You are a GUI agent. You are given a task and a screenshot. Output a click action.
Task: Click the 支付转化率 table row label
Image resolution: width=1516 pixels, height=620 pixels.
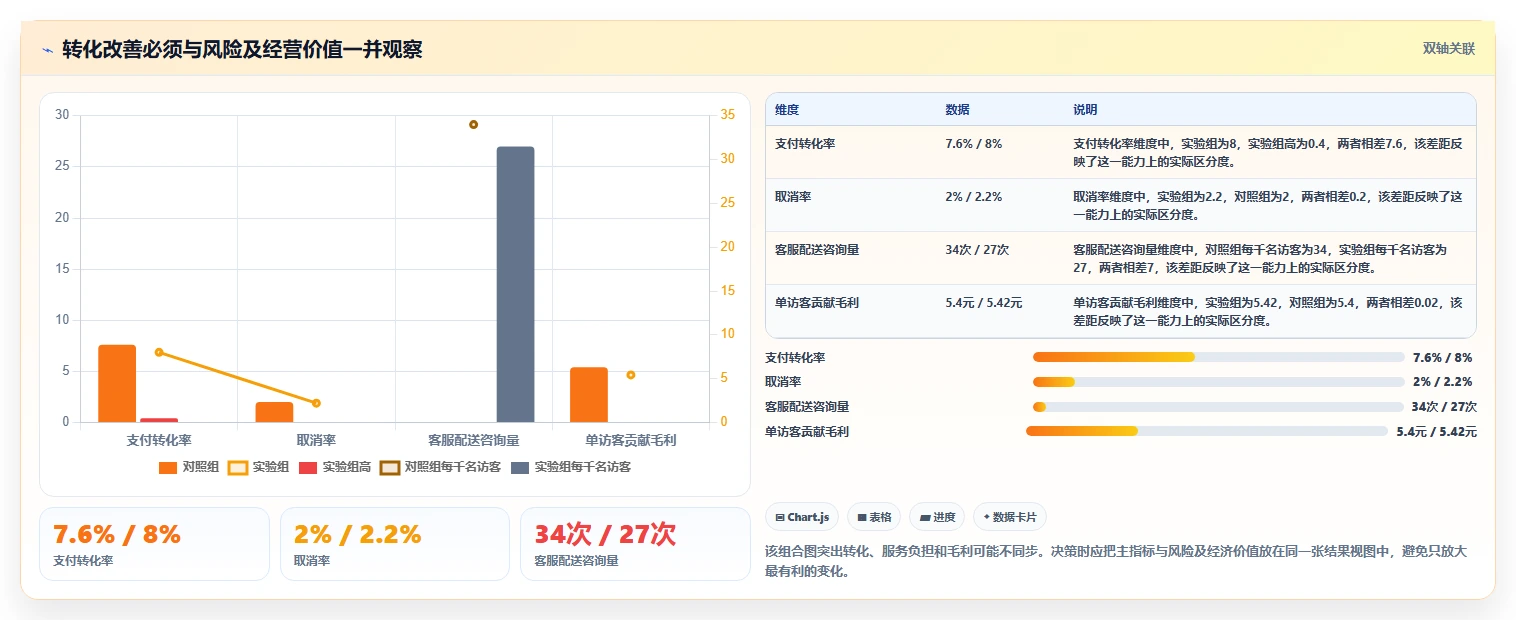(x=805, y=143)
